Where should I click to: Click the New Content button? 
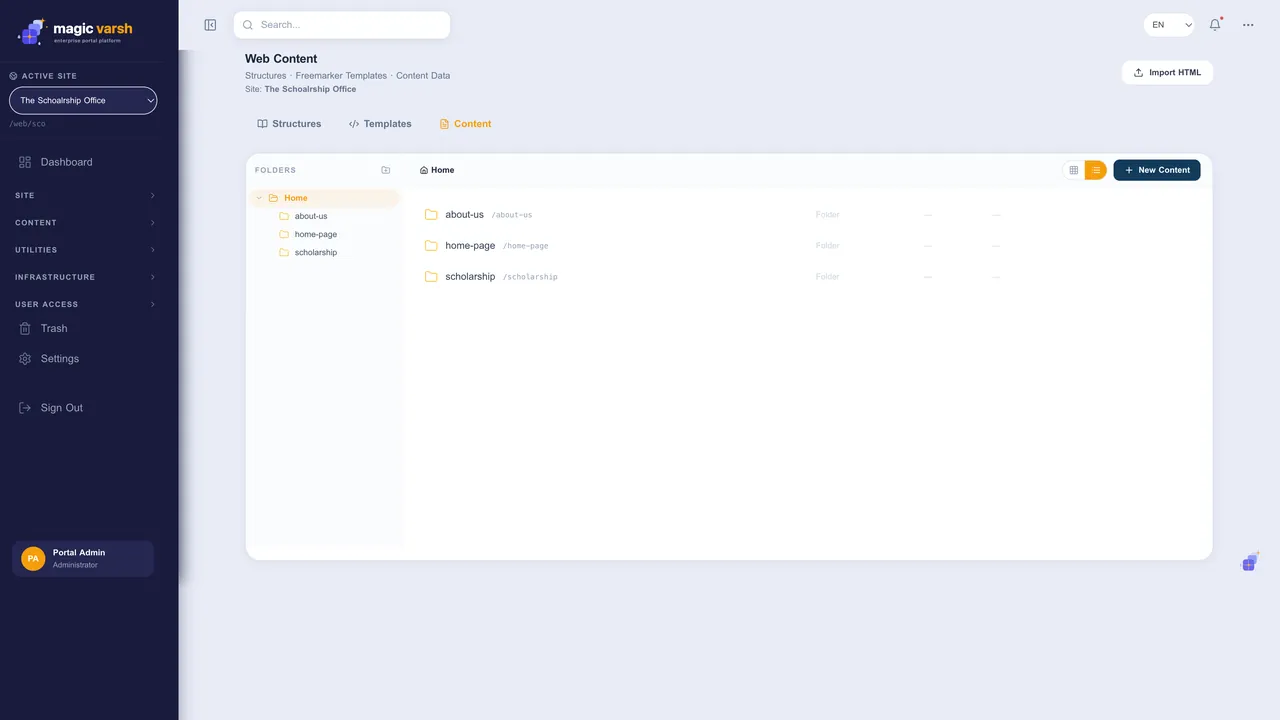[x=1157, y=170]
